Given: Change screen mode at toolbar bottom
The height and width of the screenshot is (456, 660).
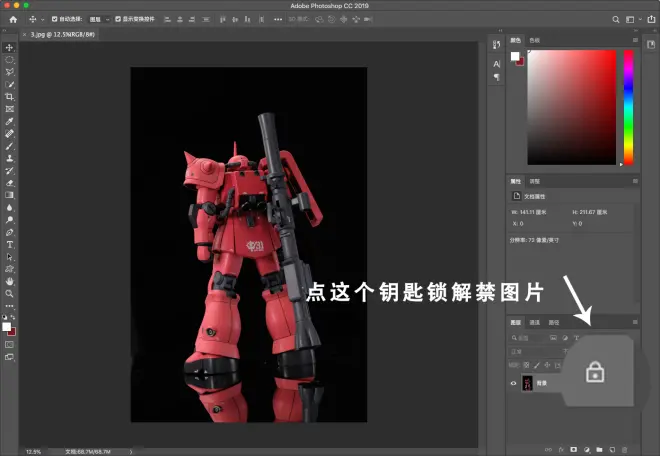Looking at the screenshot, I should pyautogui.click(x=9, y=357).
